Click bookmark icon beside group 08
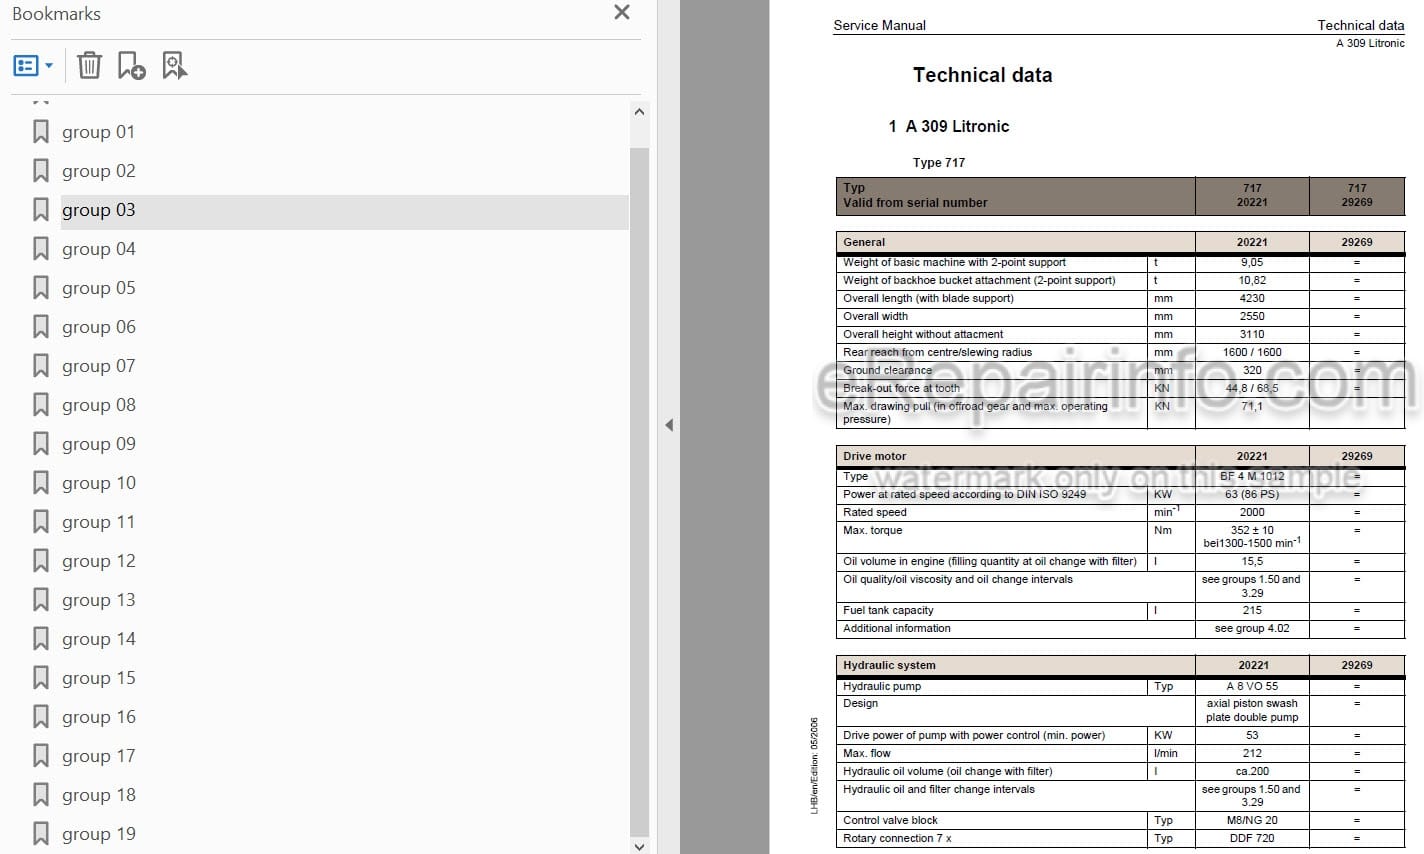Image resolution: width=1424 pixels, height=854 pixels. coord(41,405)
